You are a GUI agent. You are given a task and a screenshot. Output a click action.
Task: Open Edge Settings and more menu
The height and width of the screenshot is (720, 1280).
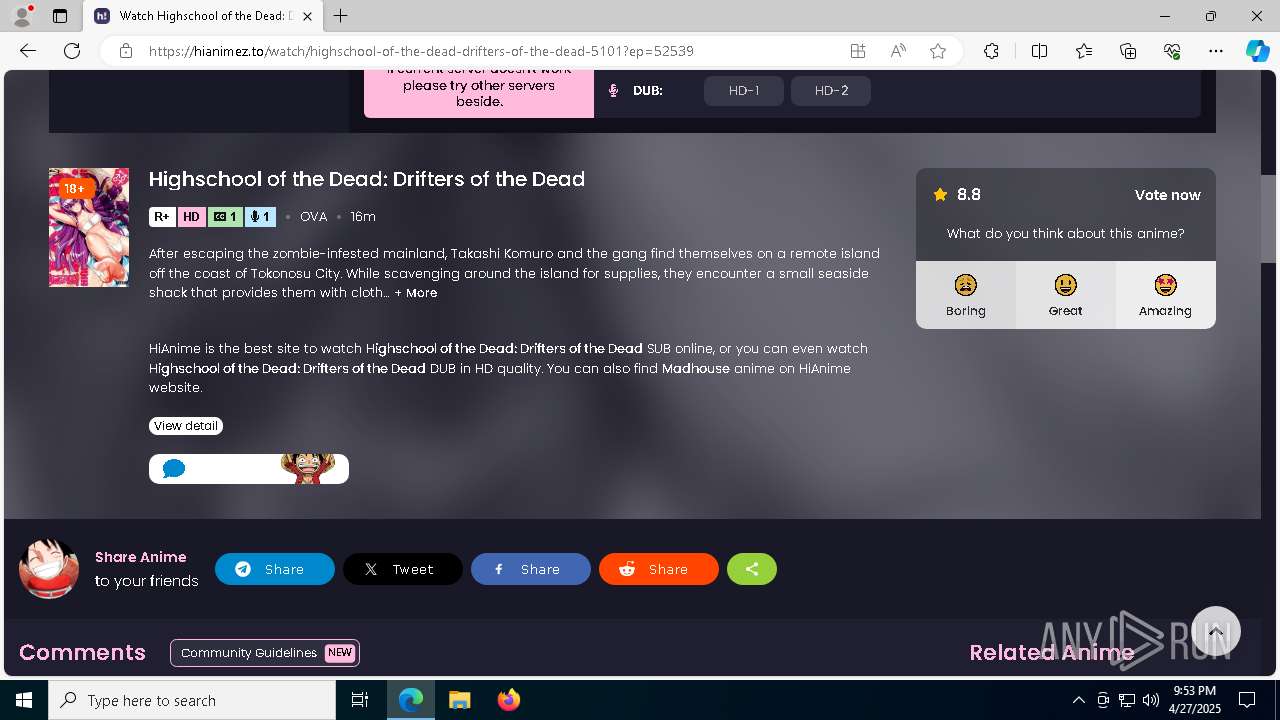tap(1216, 51)
